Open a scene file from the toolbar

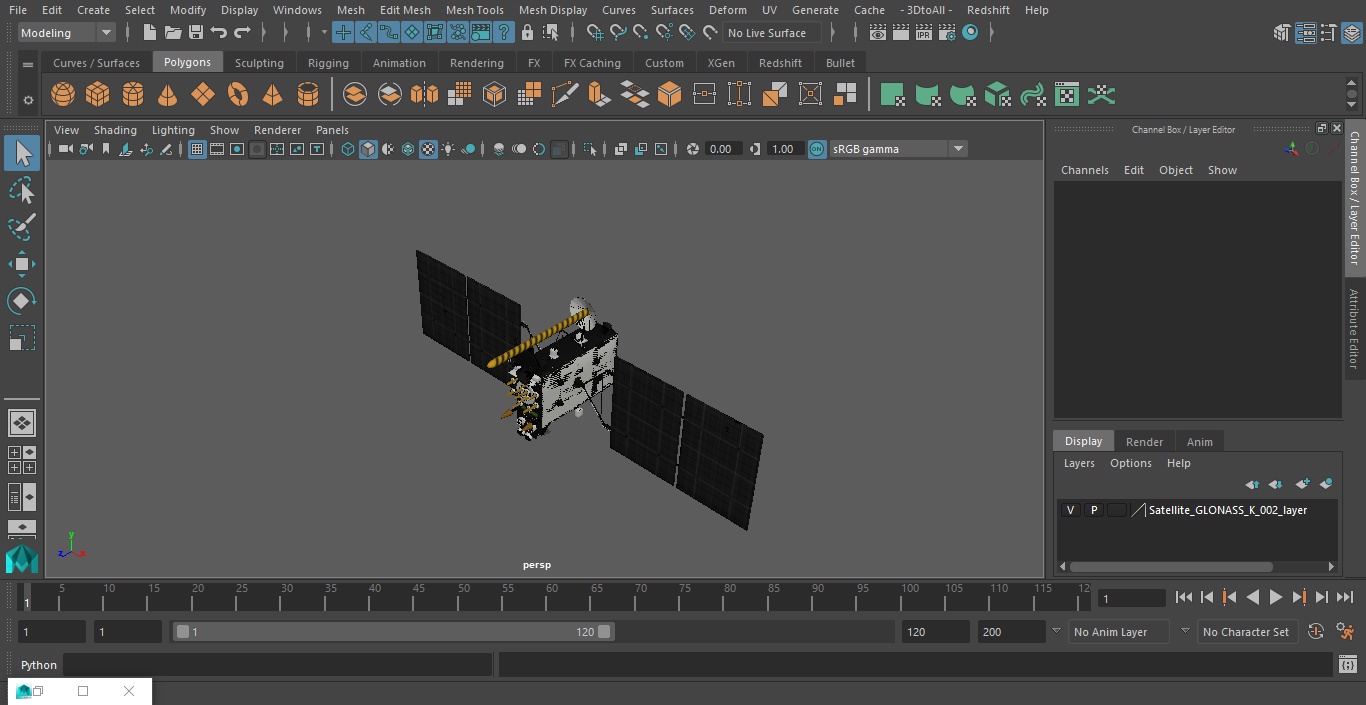[x=173, y=33]
